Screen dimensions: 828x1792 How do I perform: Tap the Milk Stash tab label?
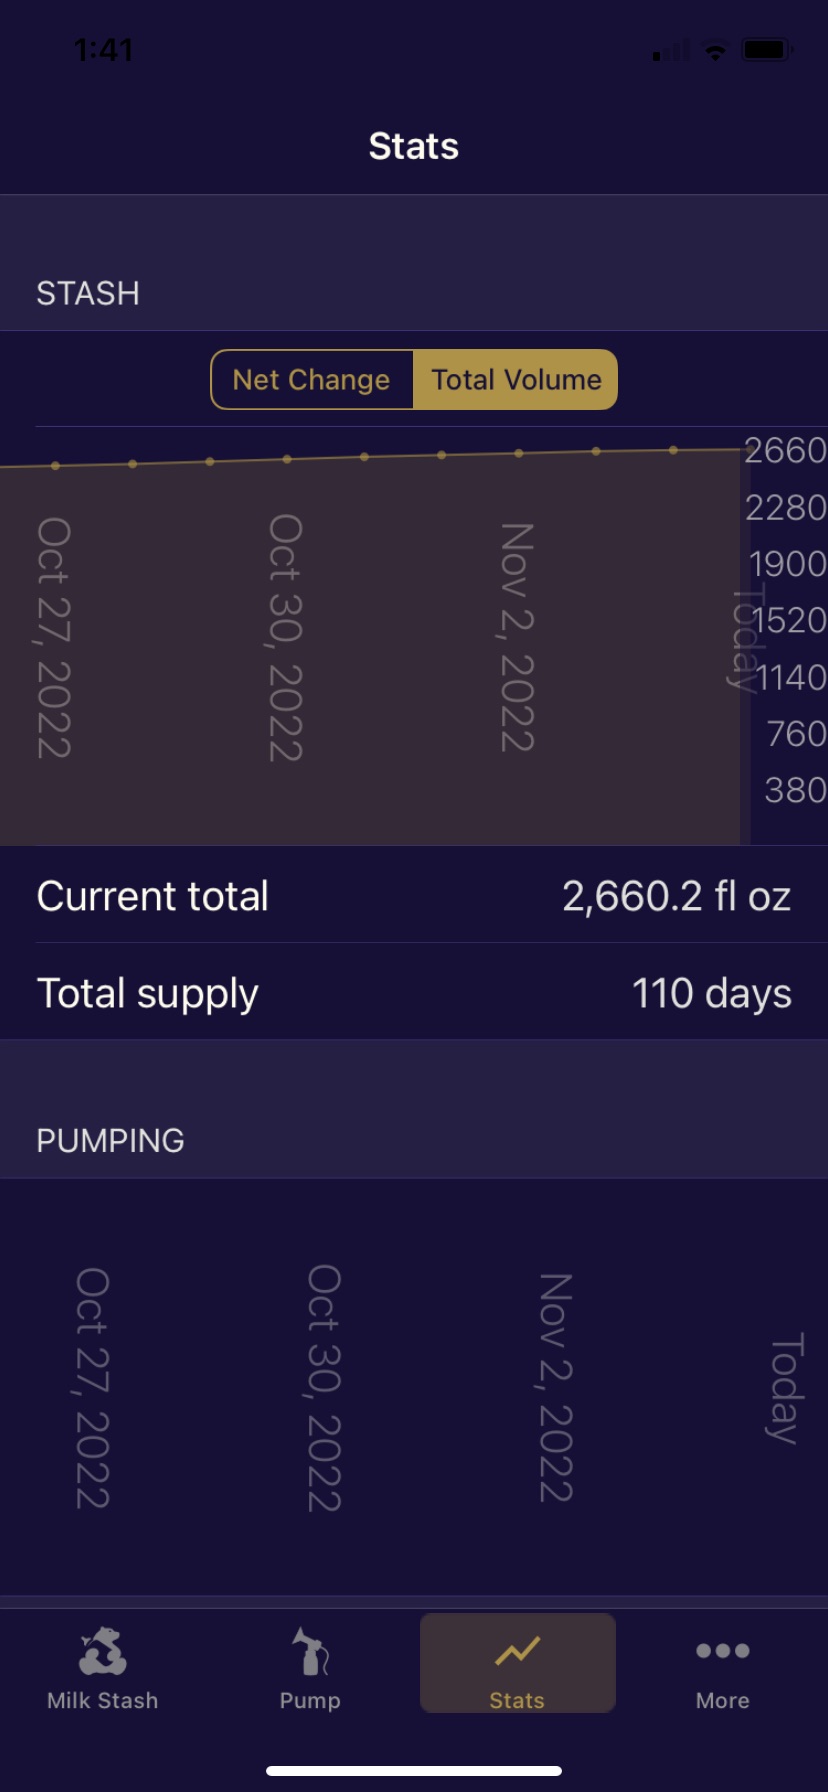click(x=103, y=1700)
